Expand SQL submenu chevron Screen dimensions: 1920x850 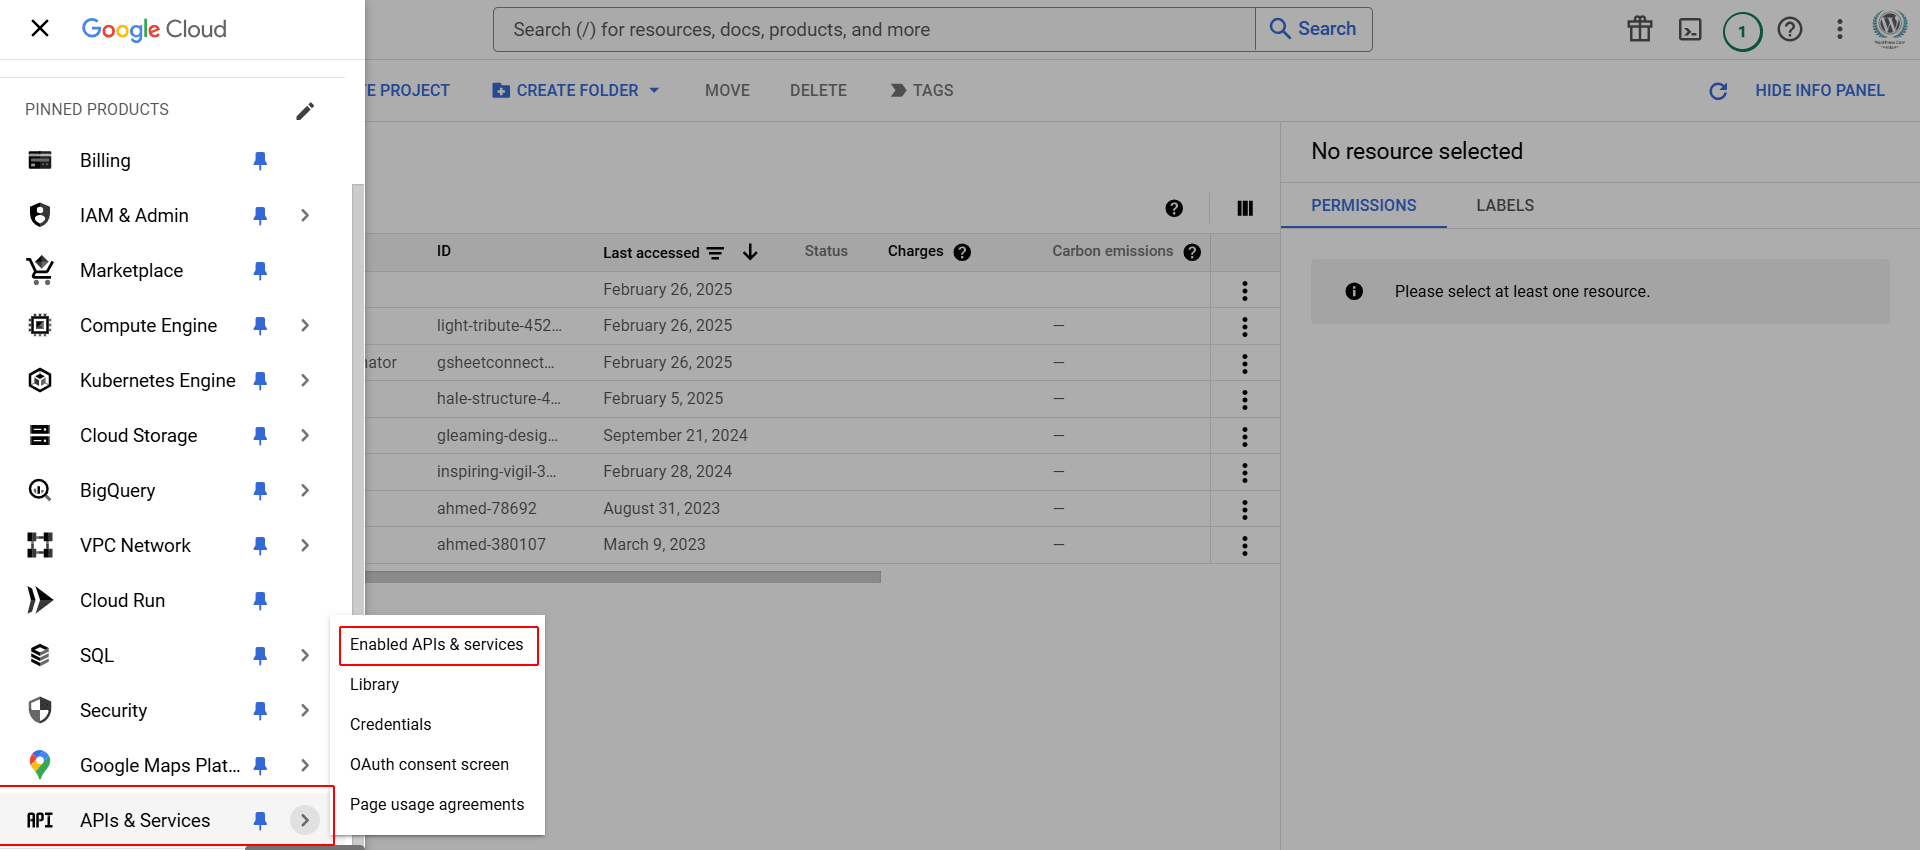305,655
